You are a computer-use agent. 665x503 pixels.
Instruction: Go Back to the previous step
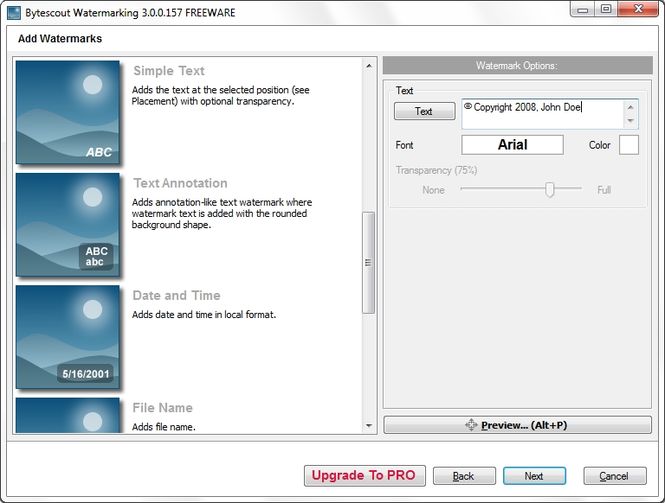[x=464, y=476]
